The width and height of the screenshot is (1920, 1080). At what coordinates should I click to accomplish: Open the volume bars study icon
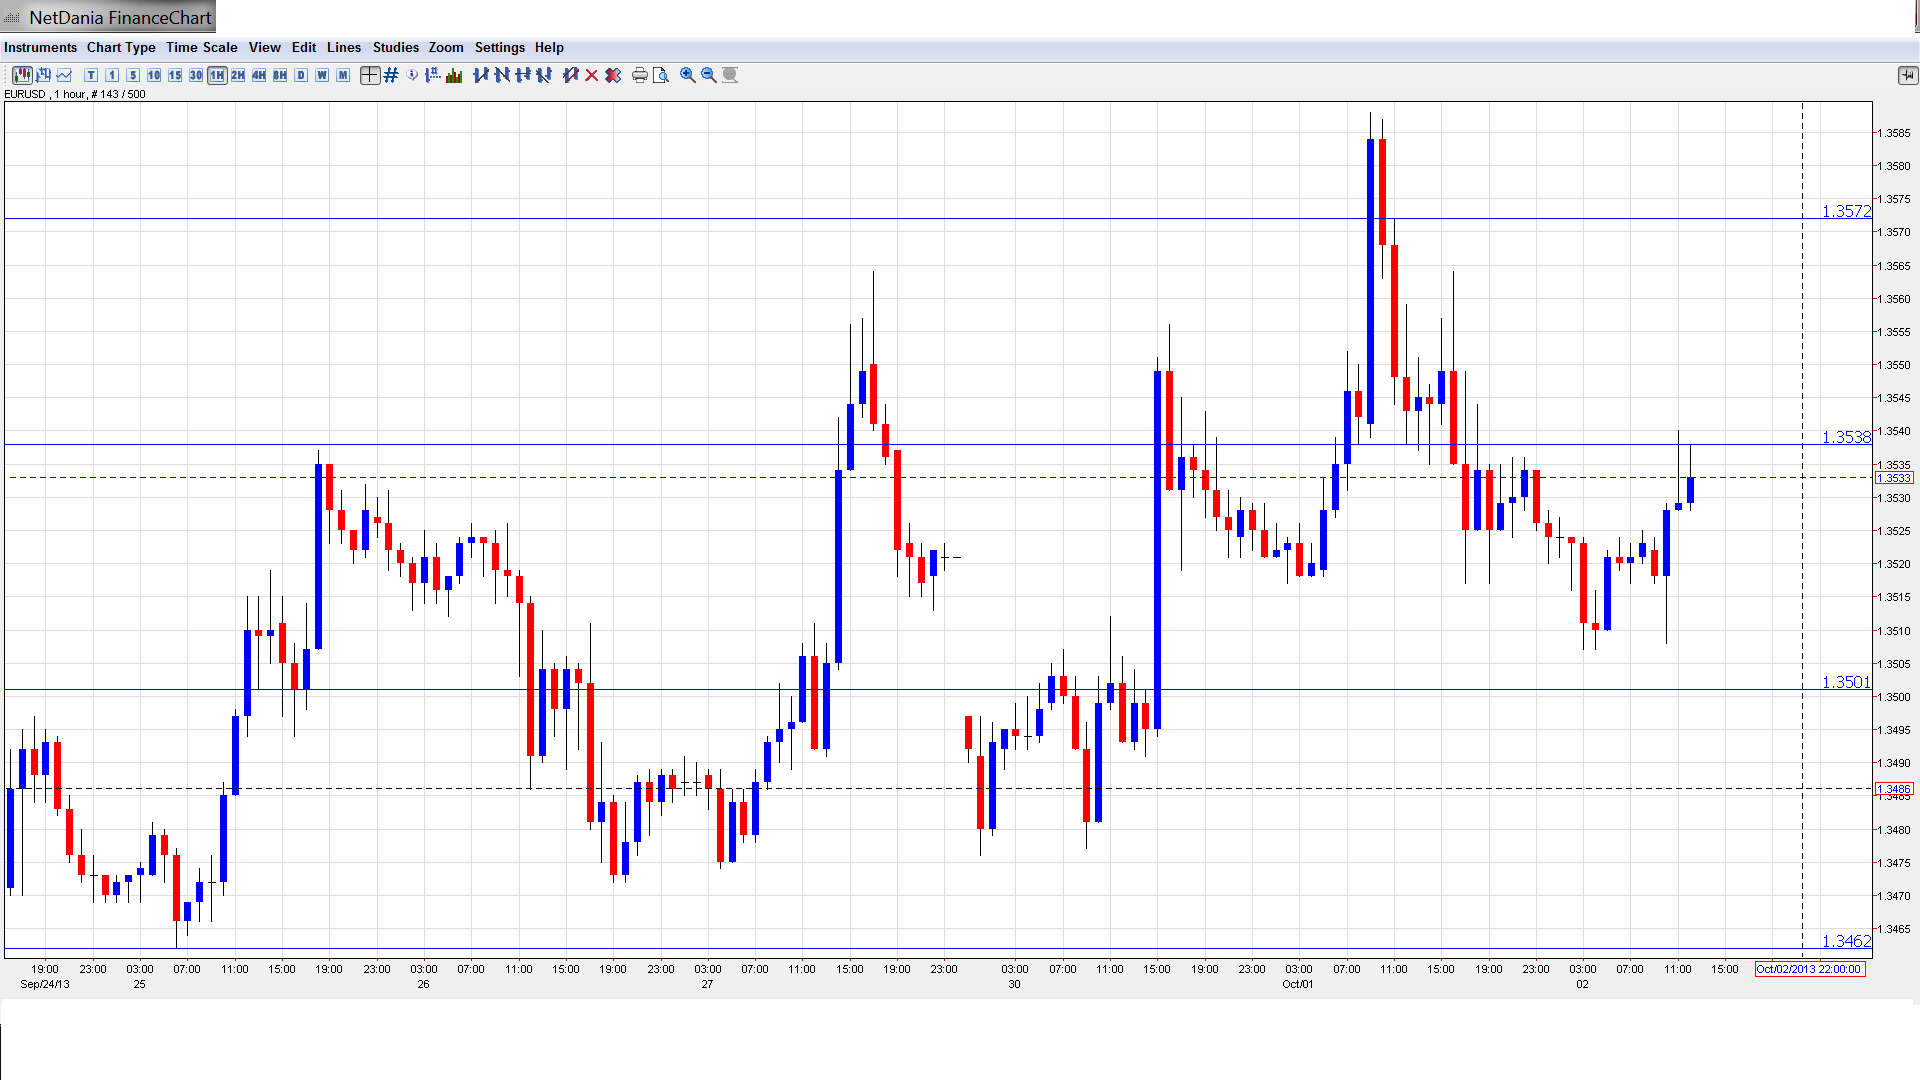pyautogui.click(x=454, y=75)
